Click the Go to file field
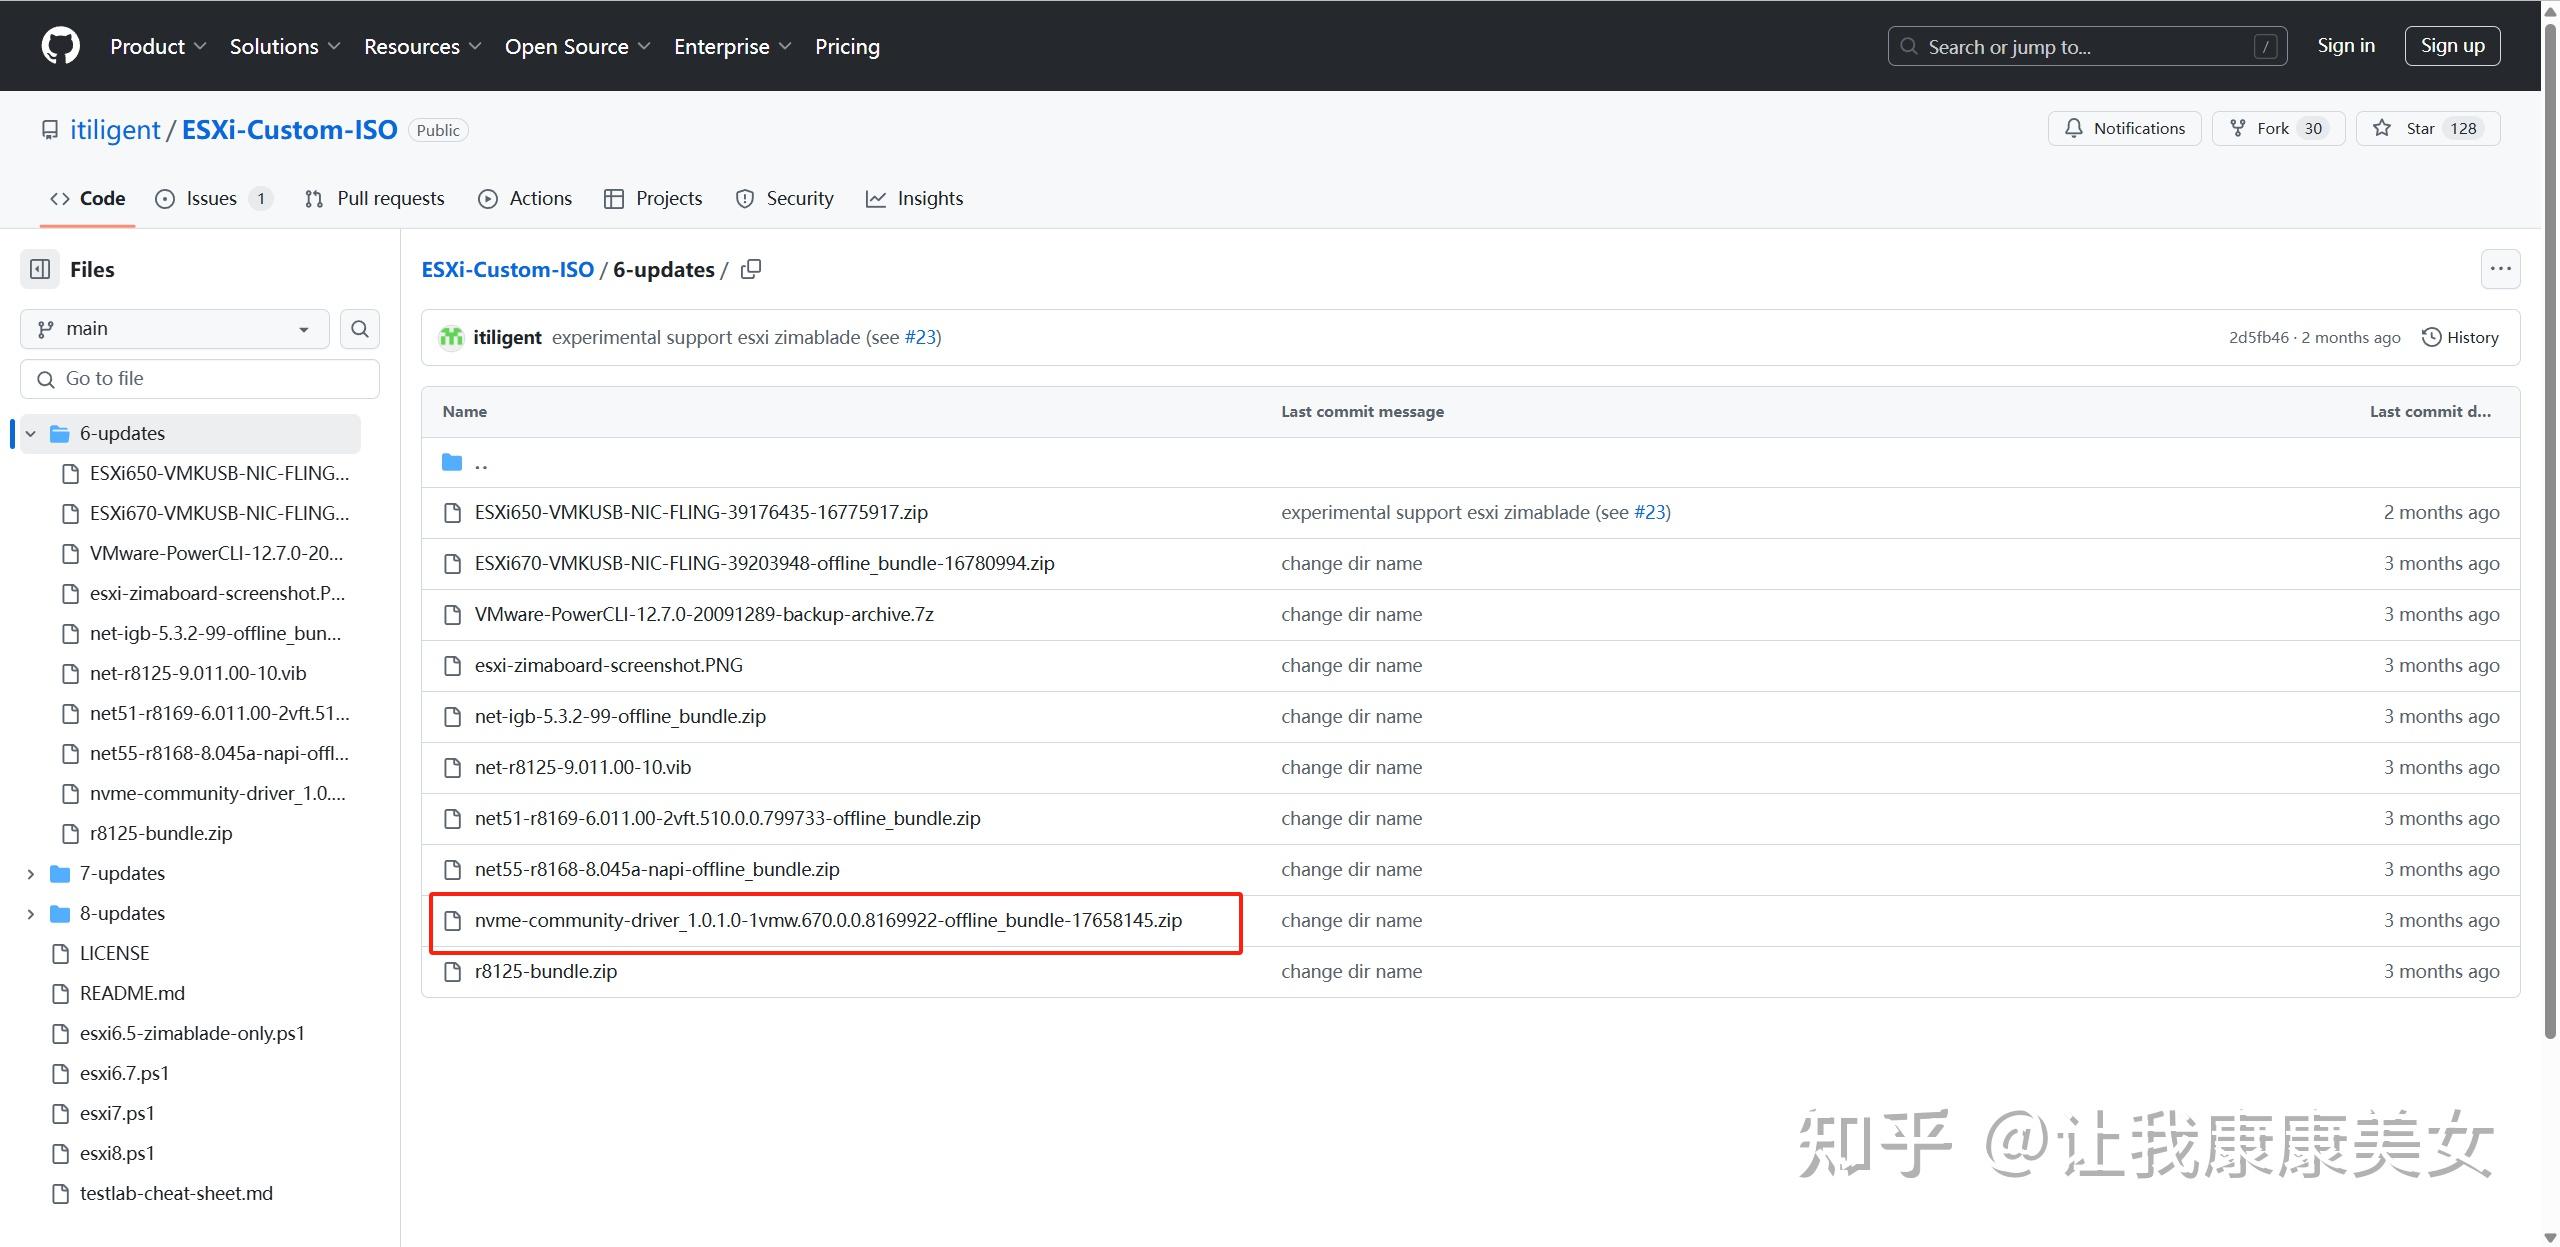 200,379
